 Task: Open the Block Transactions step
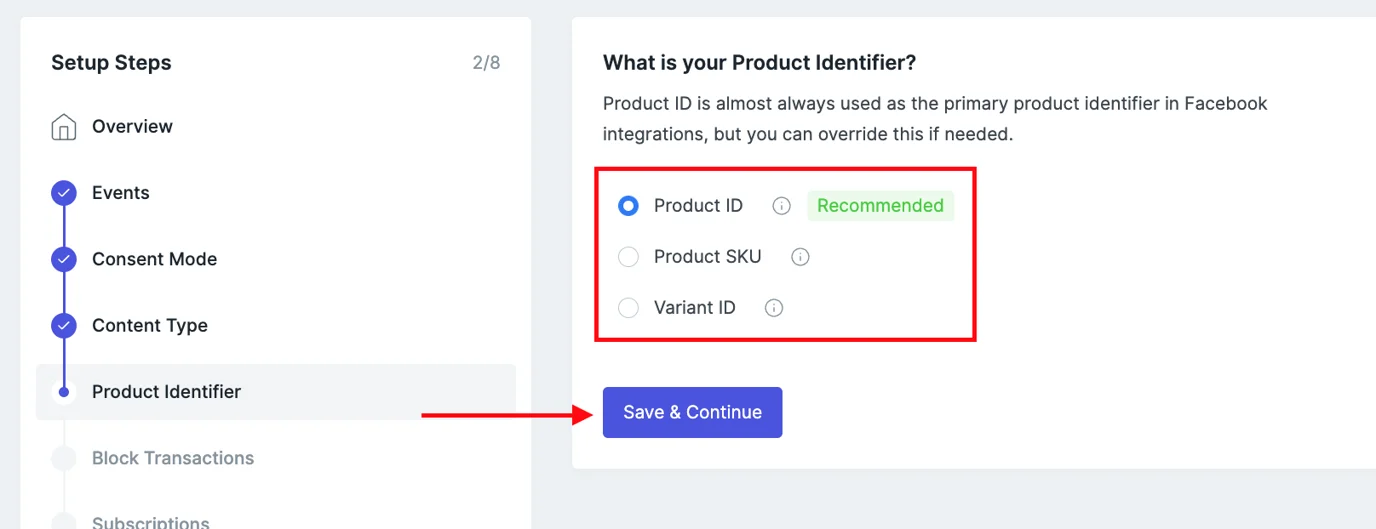[173, 458]
